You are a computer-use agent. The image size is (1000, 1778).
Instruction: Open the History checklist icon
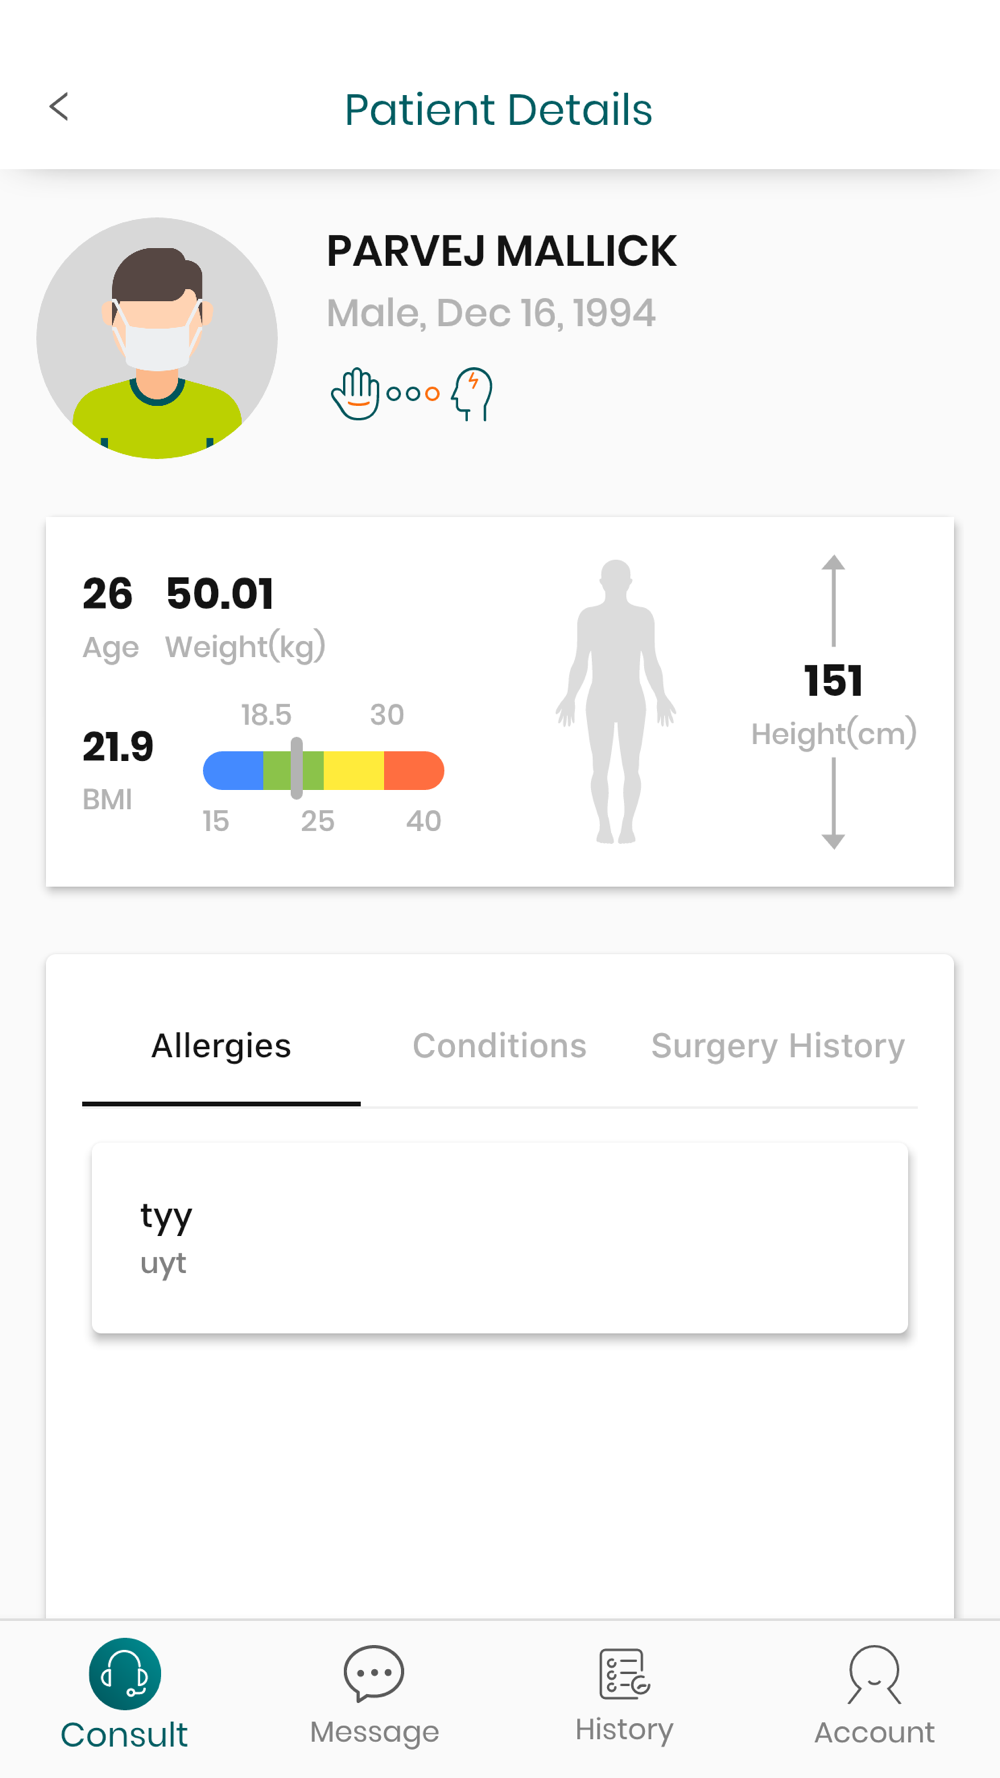tap(624, 1673)
